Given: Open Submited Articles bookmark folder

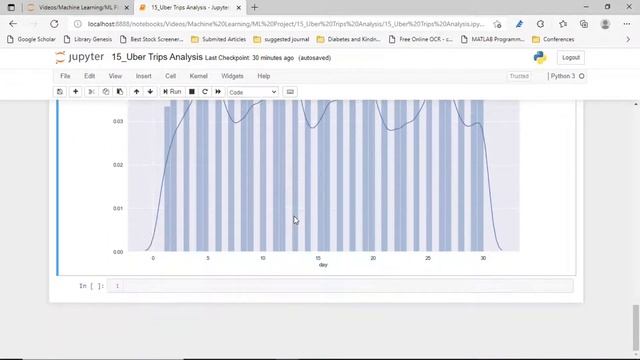Looking at the screenshot, I should [219, 40].
